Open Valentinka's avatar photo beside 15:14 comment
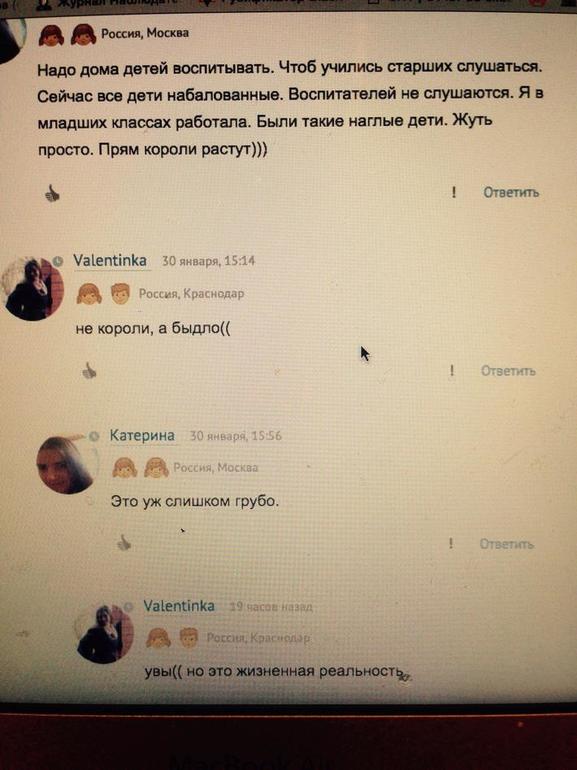This screenshot has height=770, width=577. point(32,289)
